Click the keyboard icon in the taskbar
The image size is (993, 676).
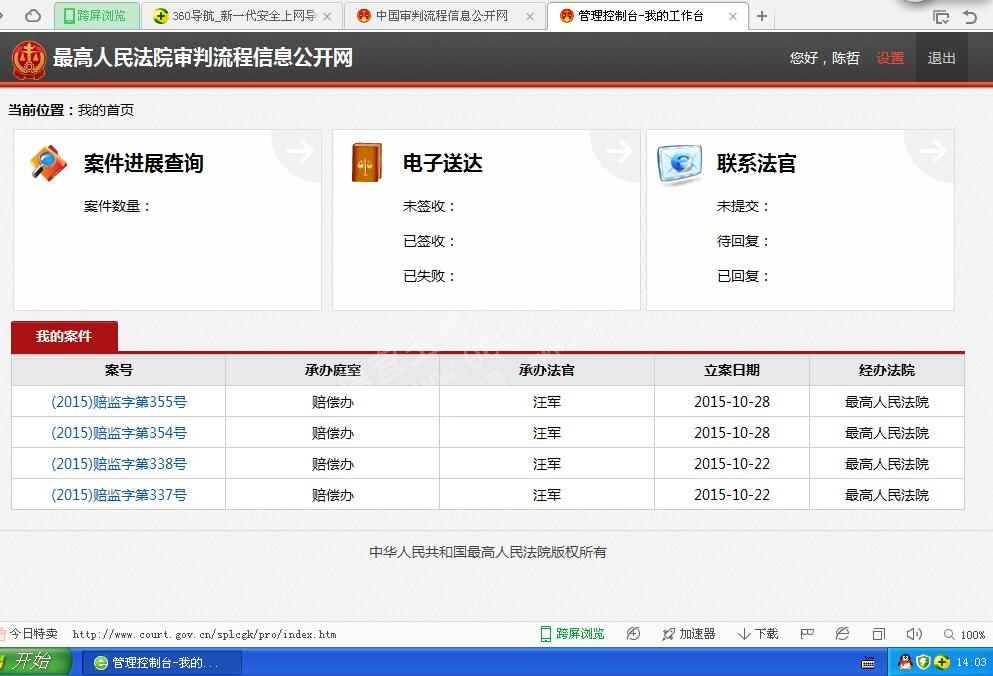tap(868, 663)
